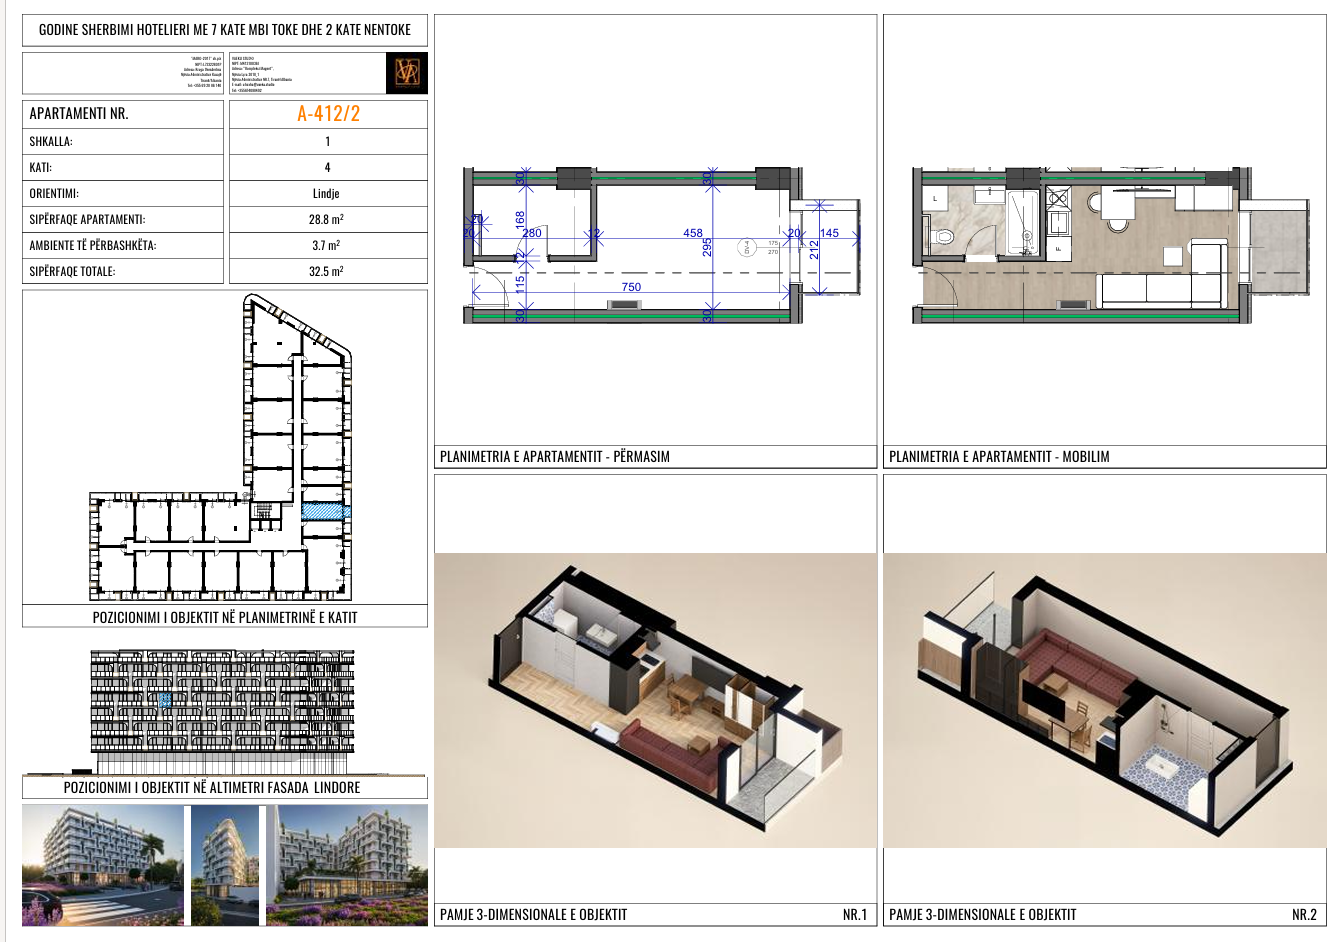The image size is (1339, 942).
Task: Click the Planimetria e Apartamentit - Përmasim caption
Action: 555,457
